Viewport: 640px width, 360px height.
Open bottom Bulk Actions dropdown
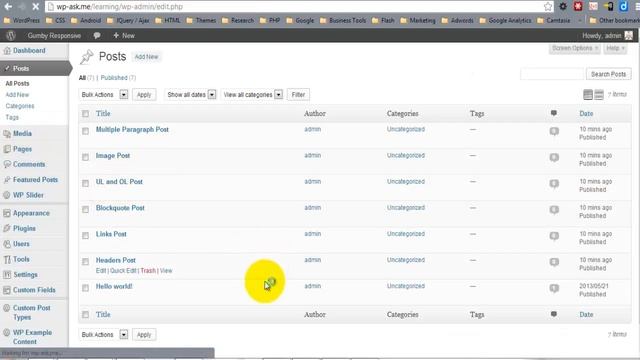pyautogui.click(x=104, y=335)
